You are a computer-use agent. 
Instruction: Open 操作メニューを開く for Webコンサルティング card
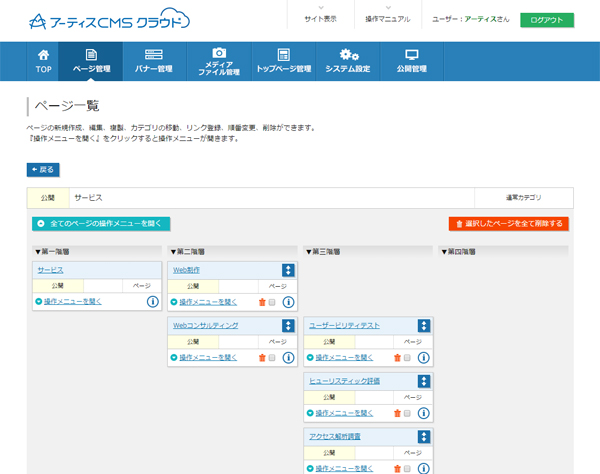click(x=208, y=358)
